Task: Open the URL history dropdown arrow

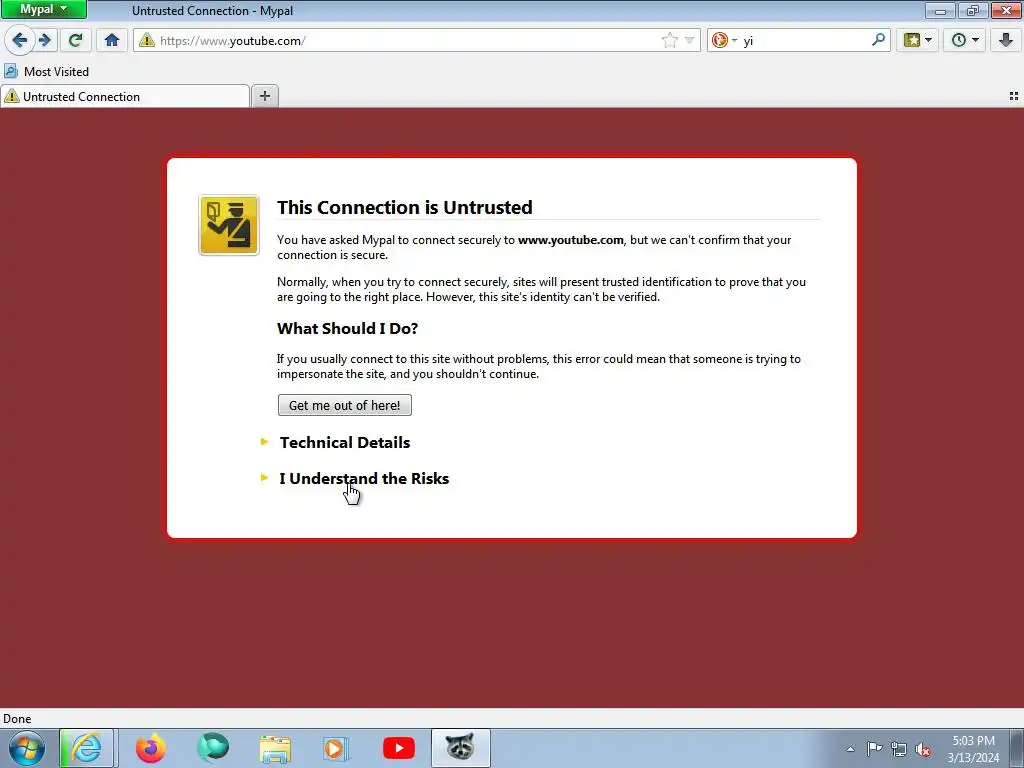Action: click(x=689, y=40)
